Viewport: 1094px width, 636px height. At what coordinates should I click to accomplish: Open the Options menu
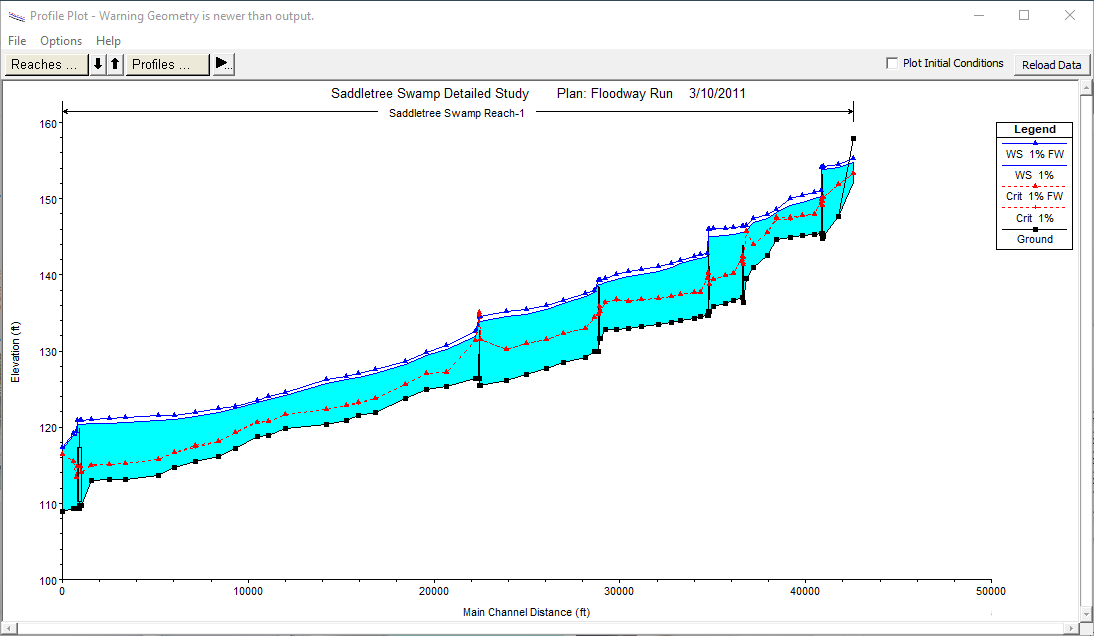(x=61, y=41)
